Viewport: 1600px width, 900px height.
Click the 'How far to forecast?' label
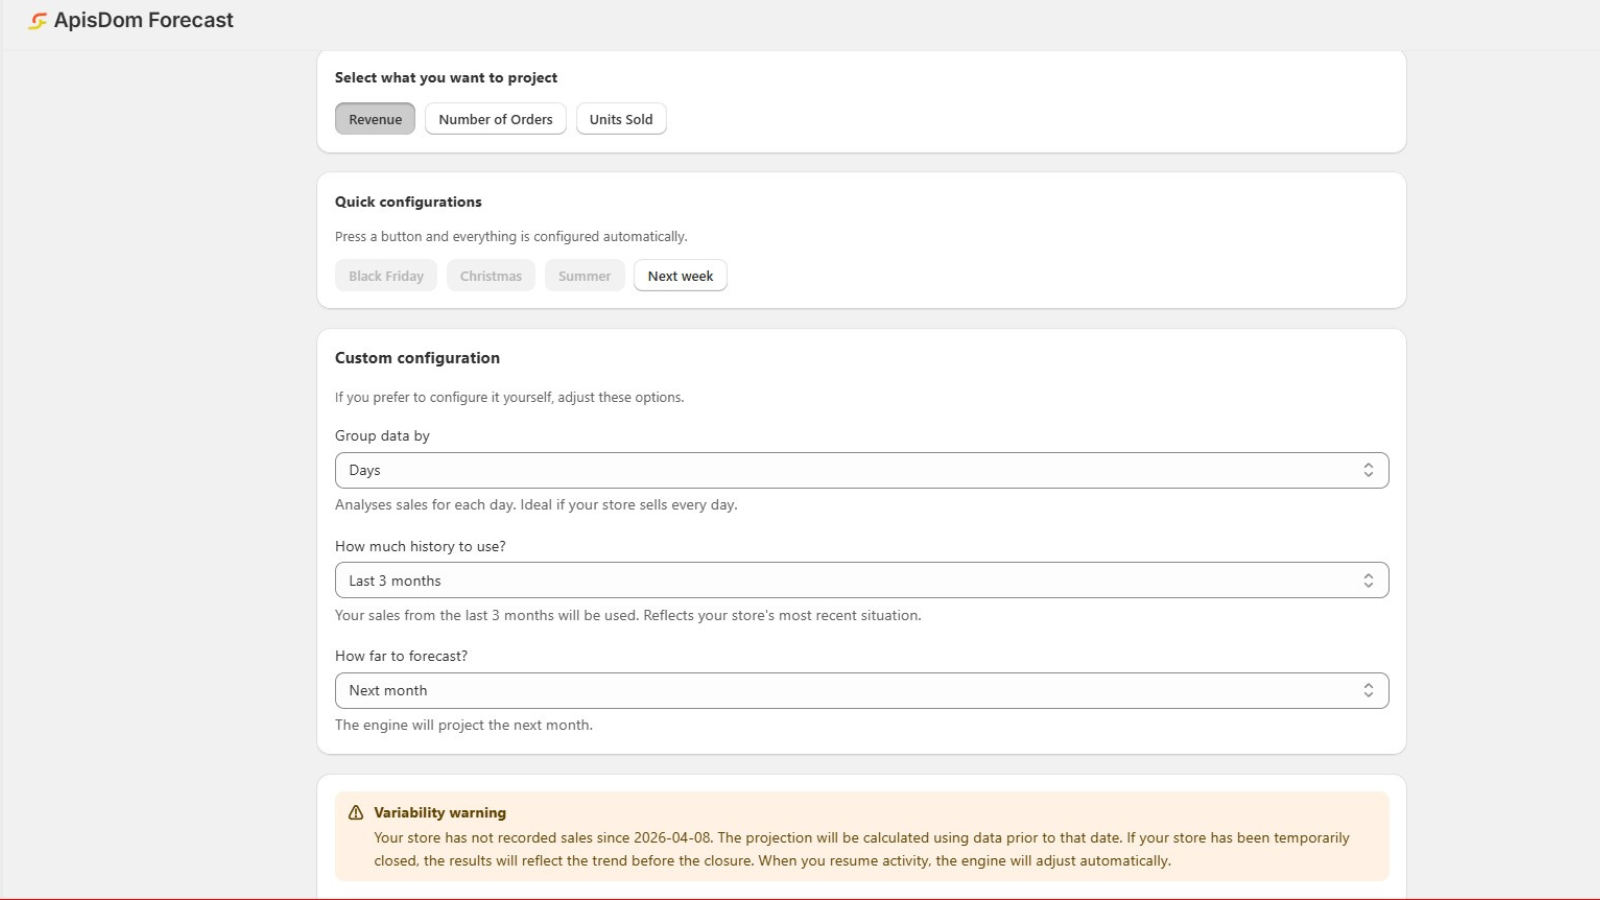401,656
